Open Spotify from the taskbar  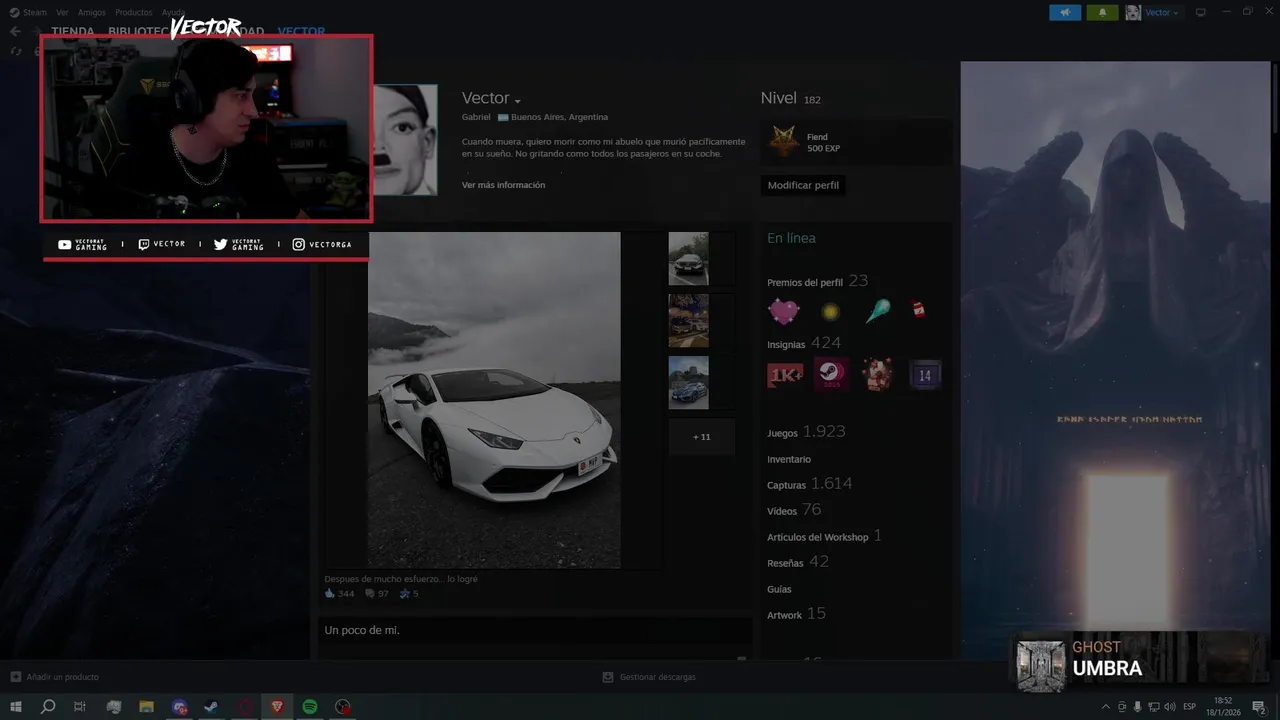tap(310, 706)
